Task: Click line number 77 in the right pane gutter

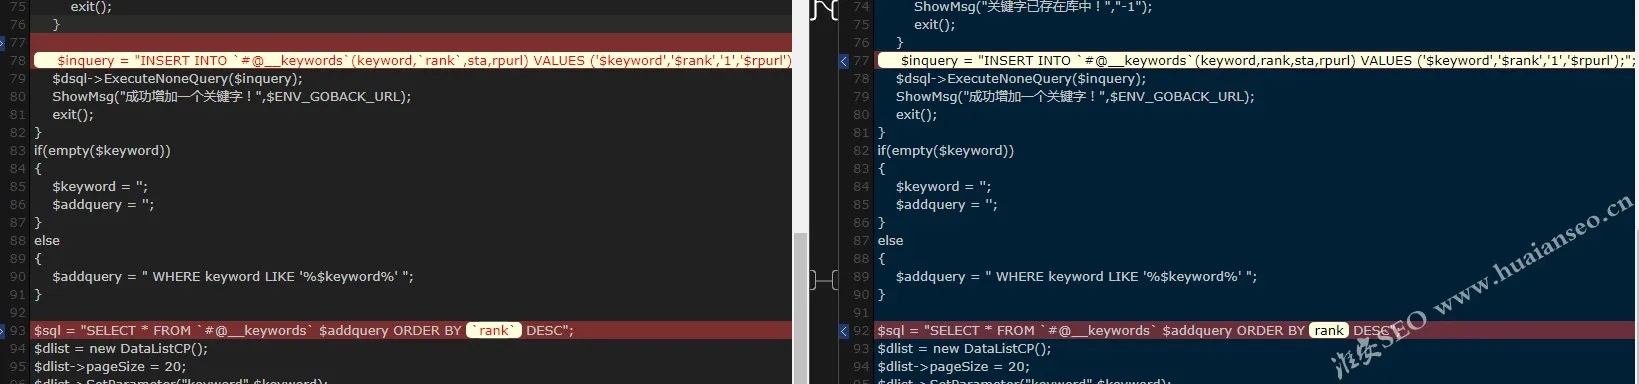Action: pos(862,61)
